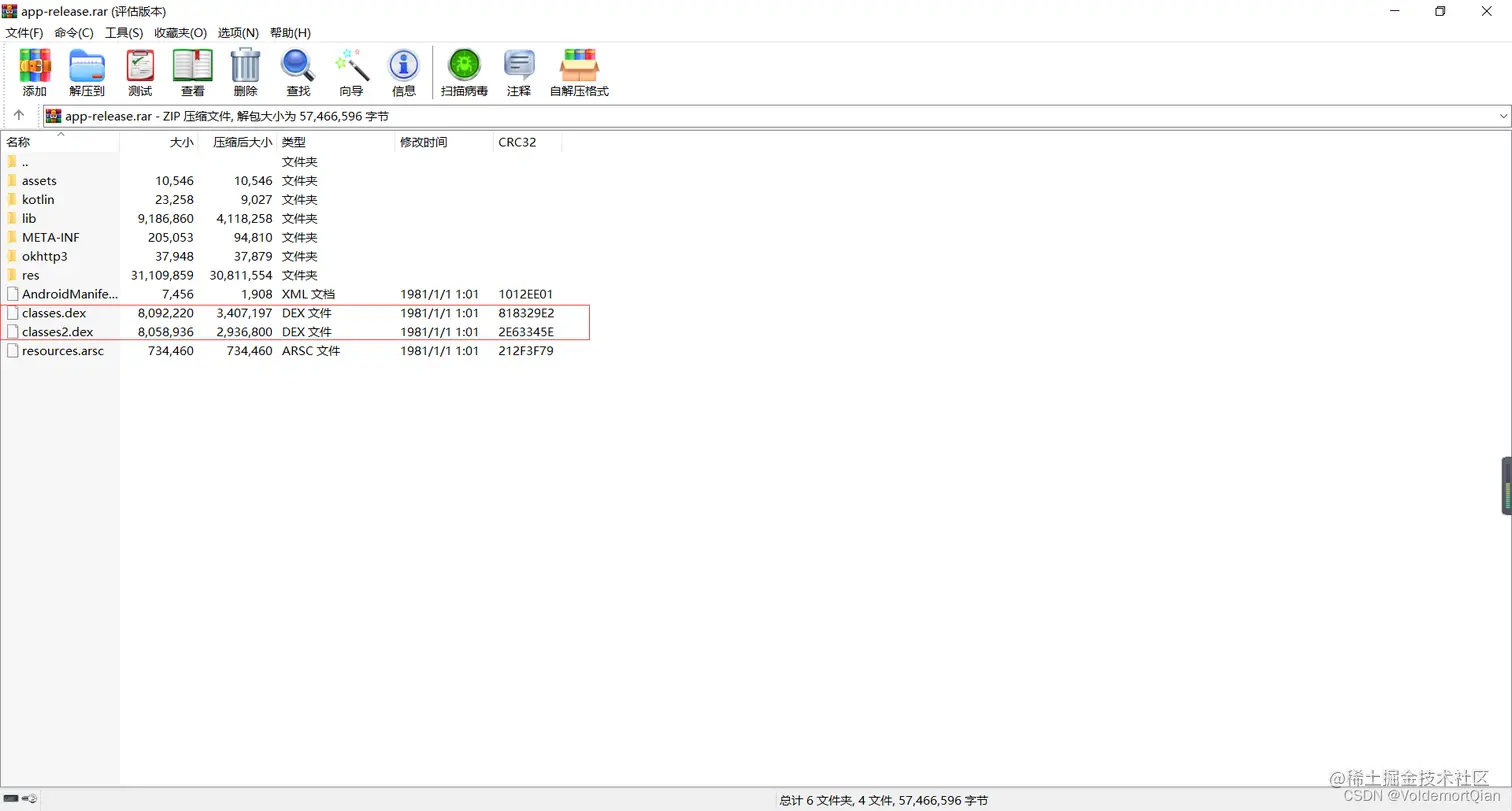Click the classes.dex file icon
This screenshot has width=1512, height=811.
[12, 313]
